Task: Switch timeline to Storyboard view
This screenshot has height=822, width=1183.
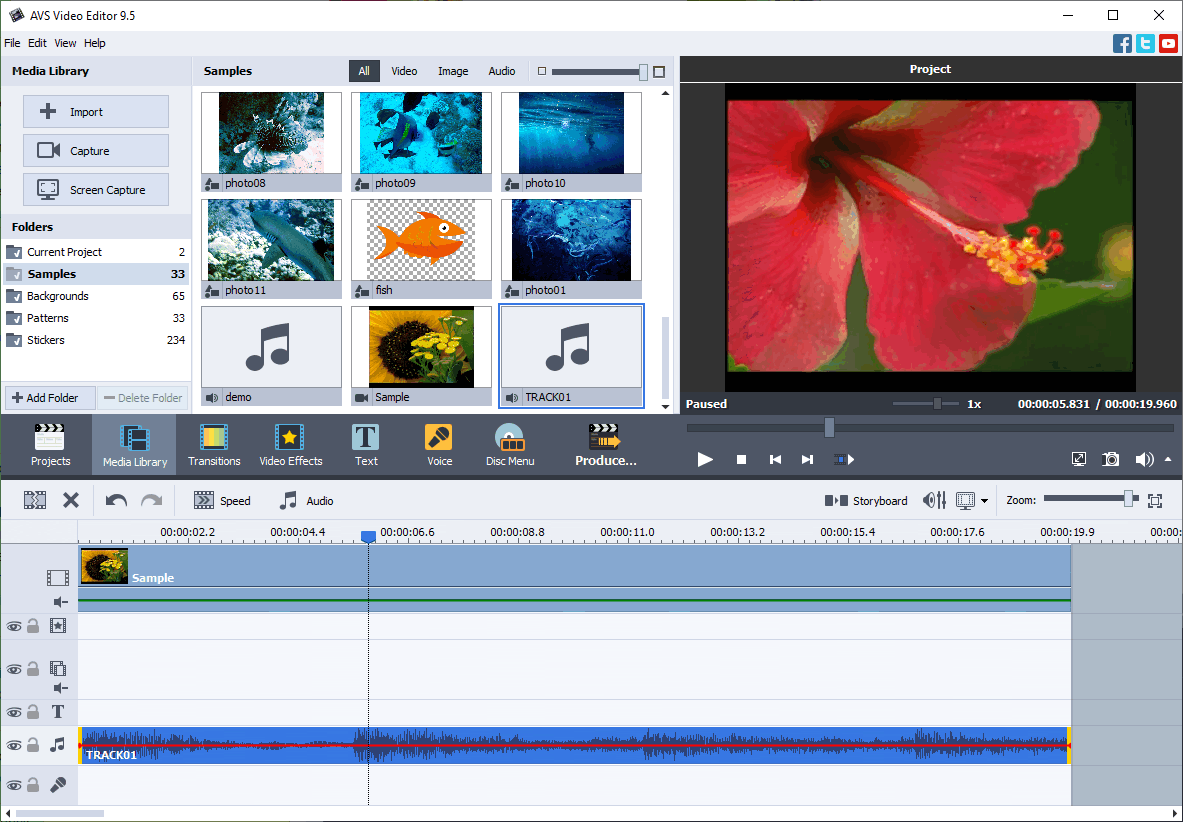Action: click(866, 500)
